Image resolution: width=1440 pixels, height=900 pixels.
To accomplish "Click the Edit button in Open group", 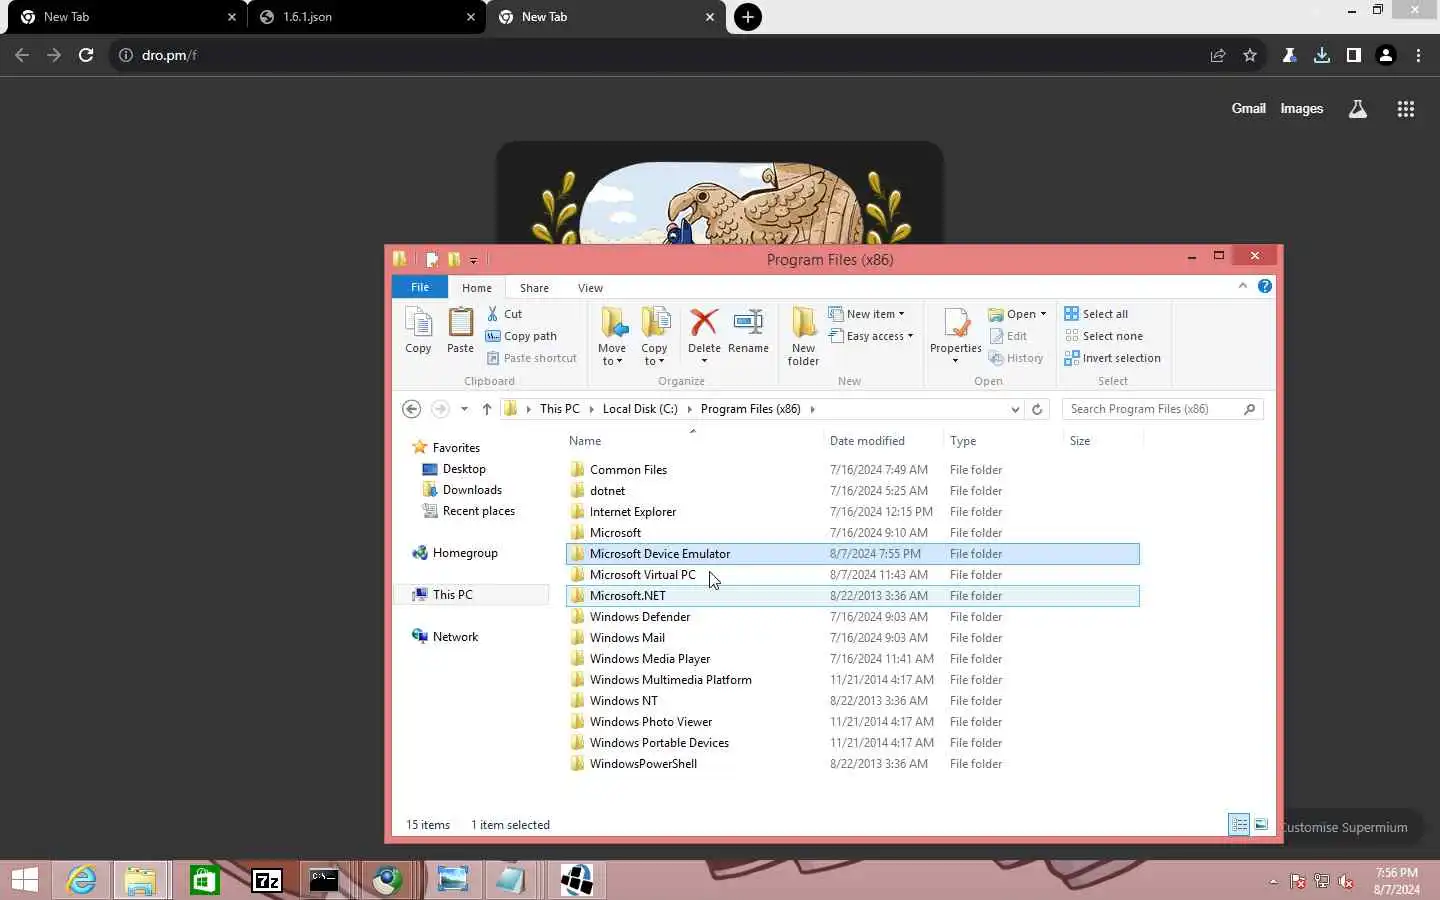I will coord(1008,336).
